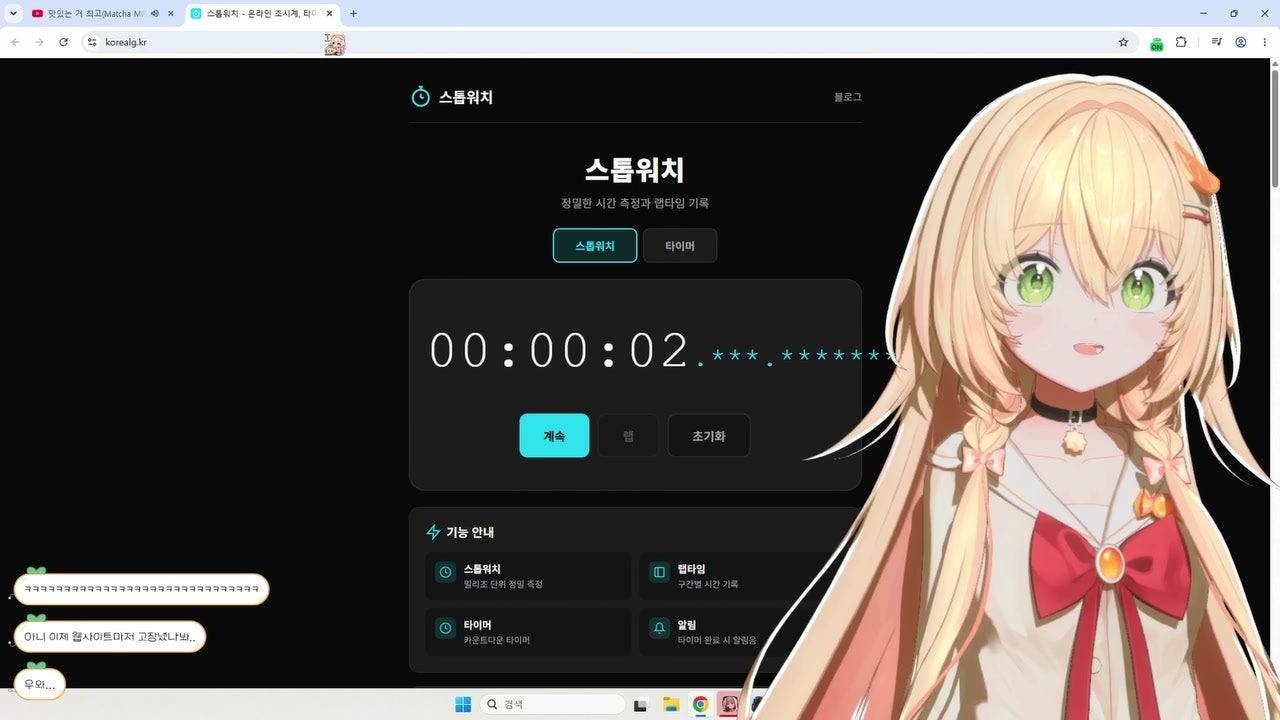Viewport: 1280px width, 720px height.
Task: Click the 정밀한 시간 측정과 랩타임 기록 subtitle
Action: (x=635, y=203)
